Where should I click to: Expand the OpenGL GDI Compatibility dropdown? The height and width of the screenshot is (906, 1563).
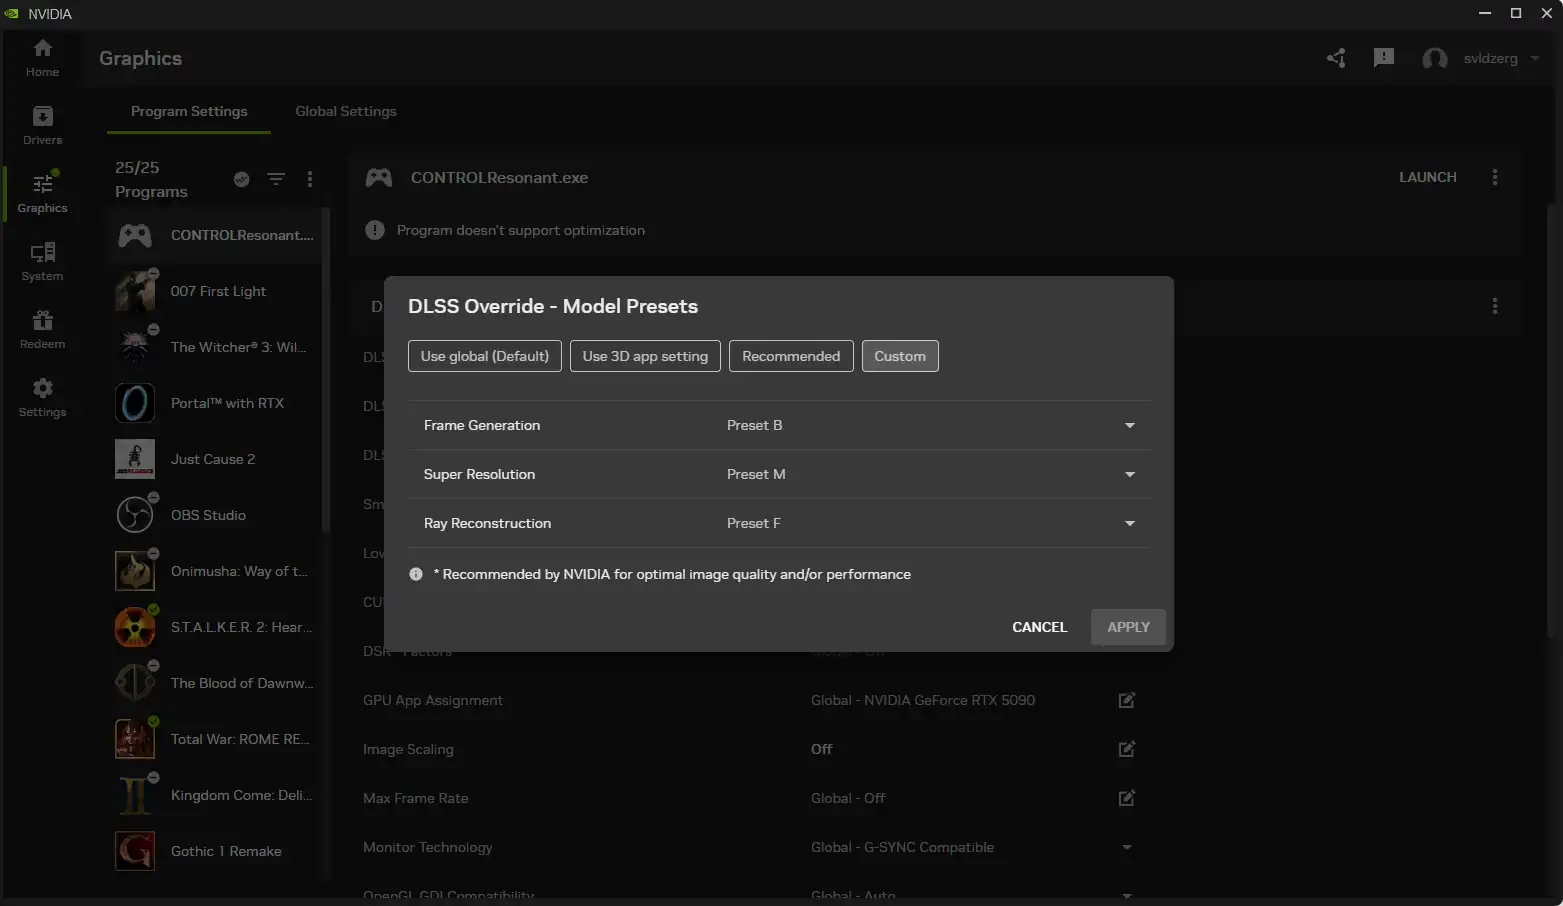click(x=1127, y=895)
